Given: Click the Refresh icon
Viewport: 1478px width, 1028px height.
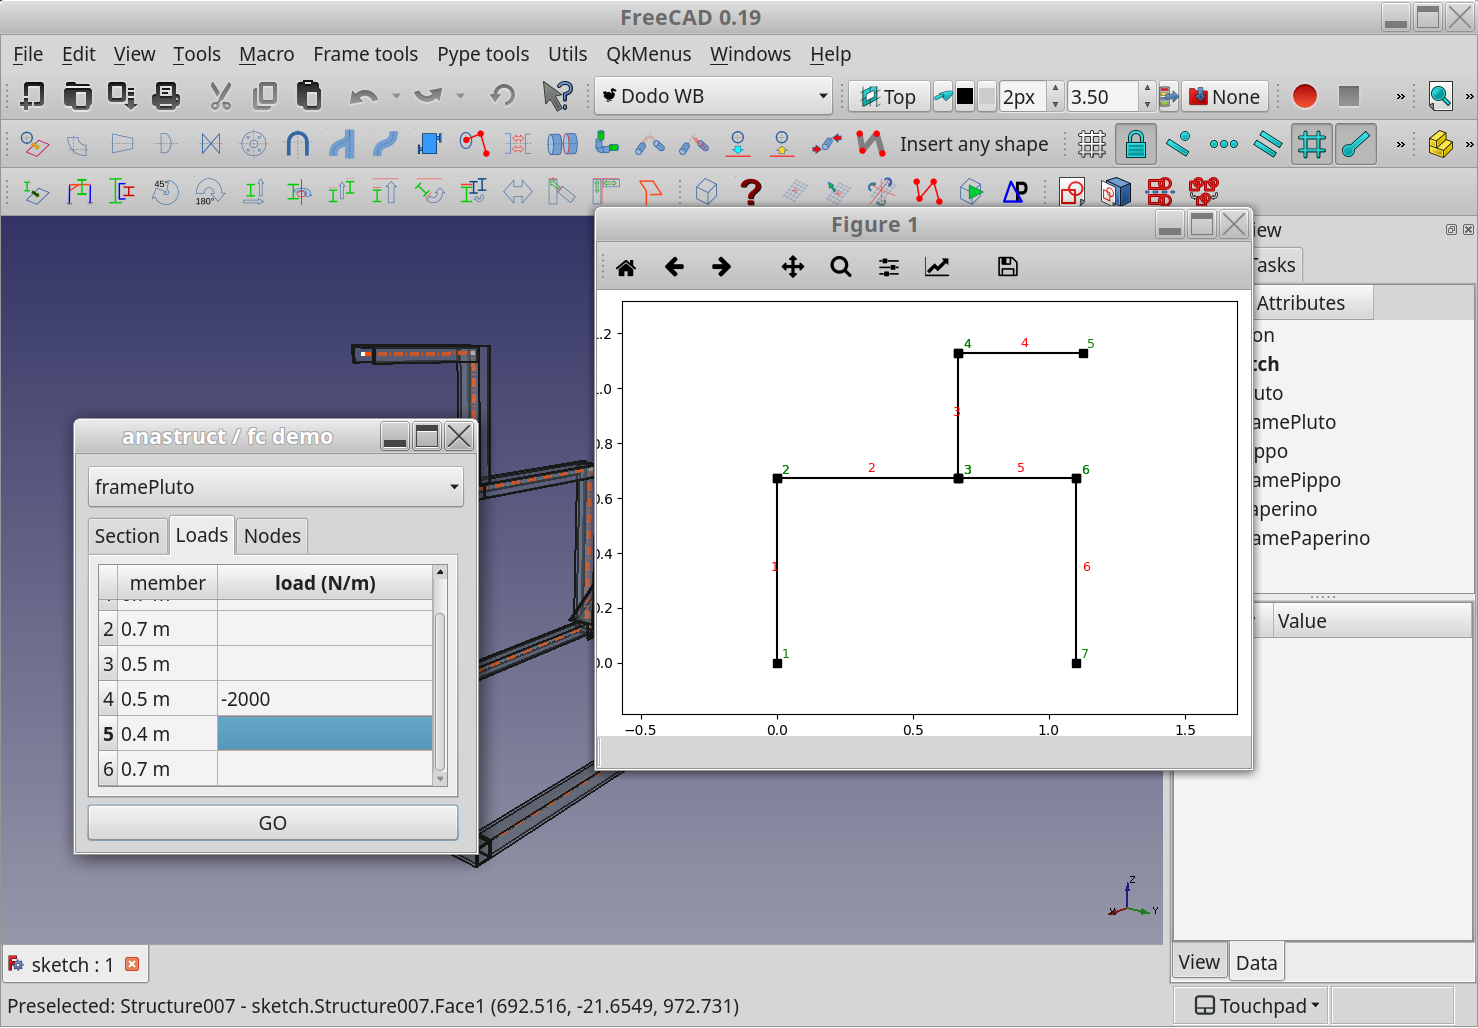Looking at the screenshot, I should pyautogui.click(x=503, y=96).
